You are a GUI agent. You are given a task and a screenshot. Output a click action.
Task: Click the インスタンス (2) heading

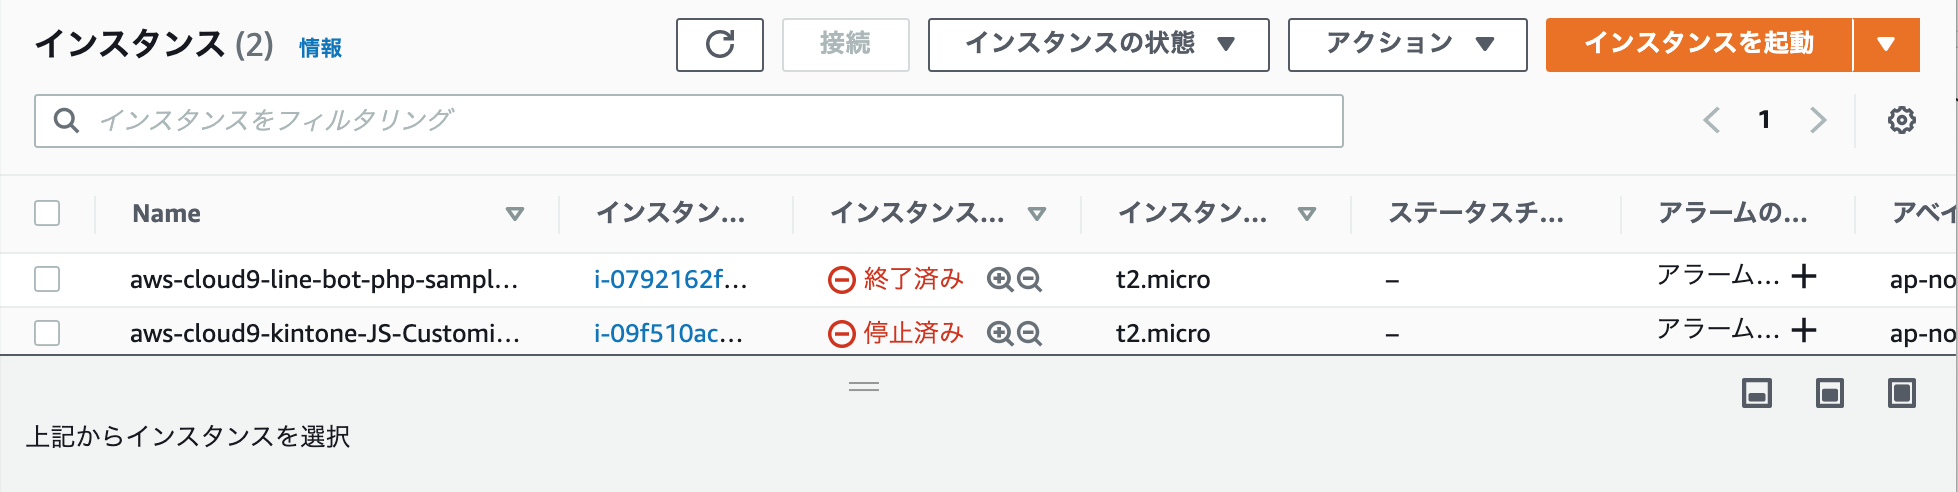(x=154, y=45)
